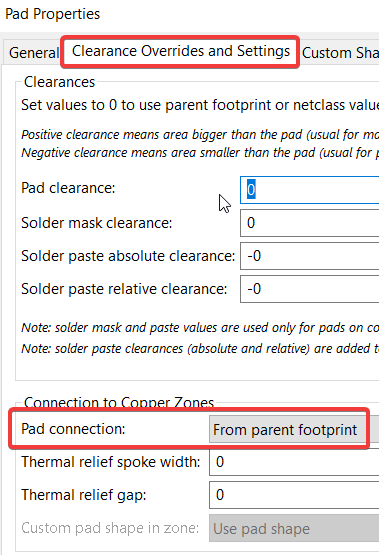Click the Thermal relief gap label
This screenshot has width=379, height=555.
point(84,495)
